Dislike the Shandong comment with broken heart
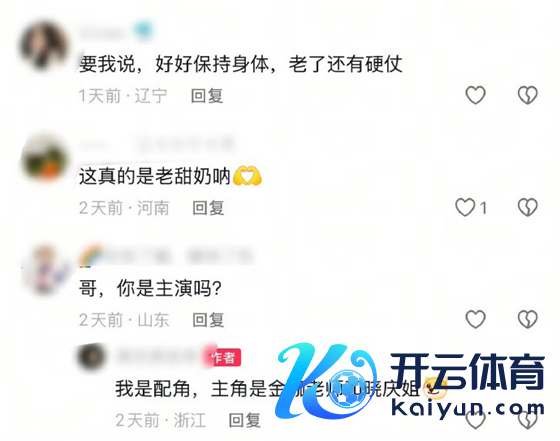 528,319
